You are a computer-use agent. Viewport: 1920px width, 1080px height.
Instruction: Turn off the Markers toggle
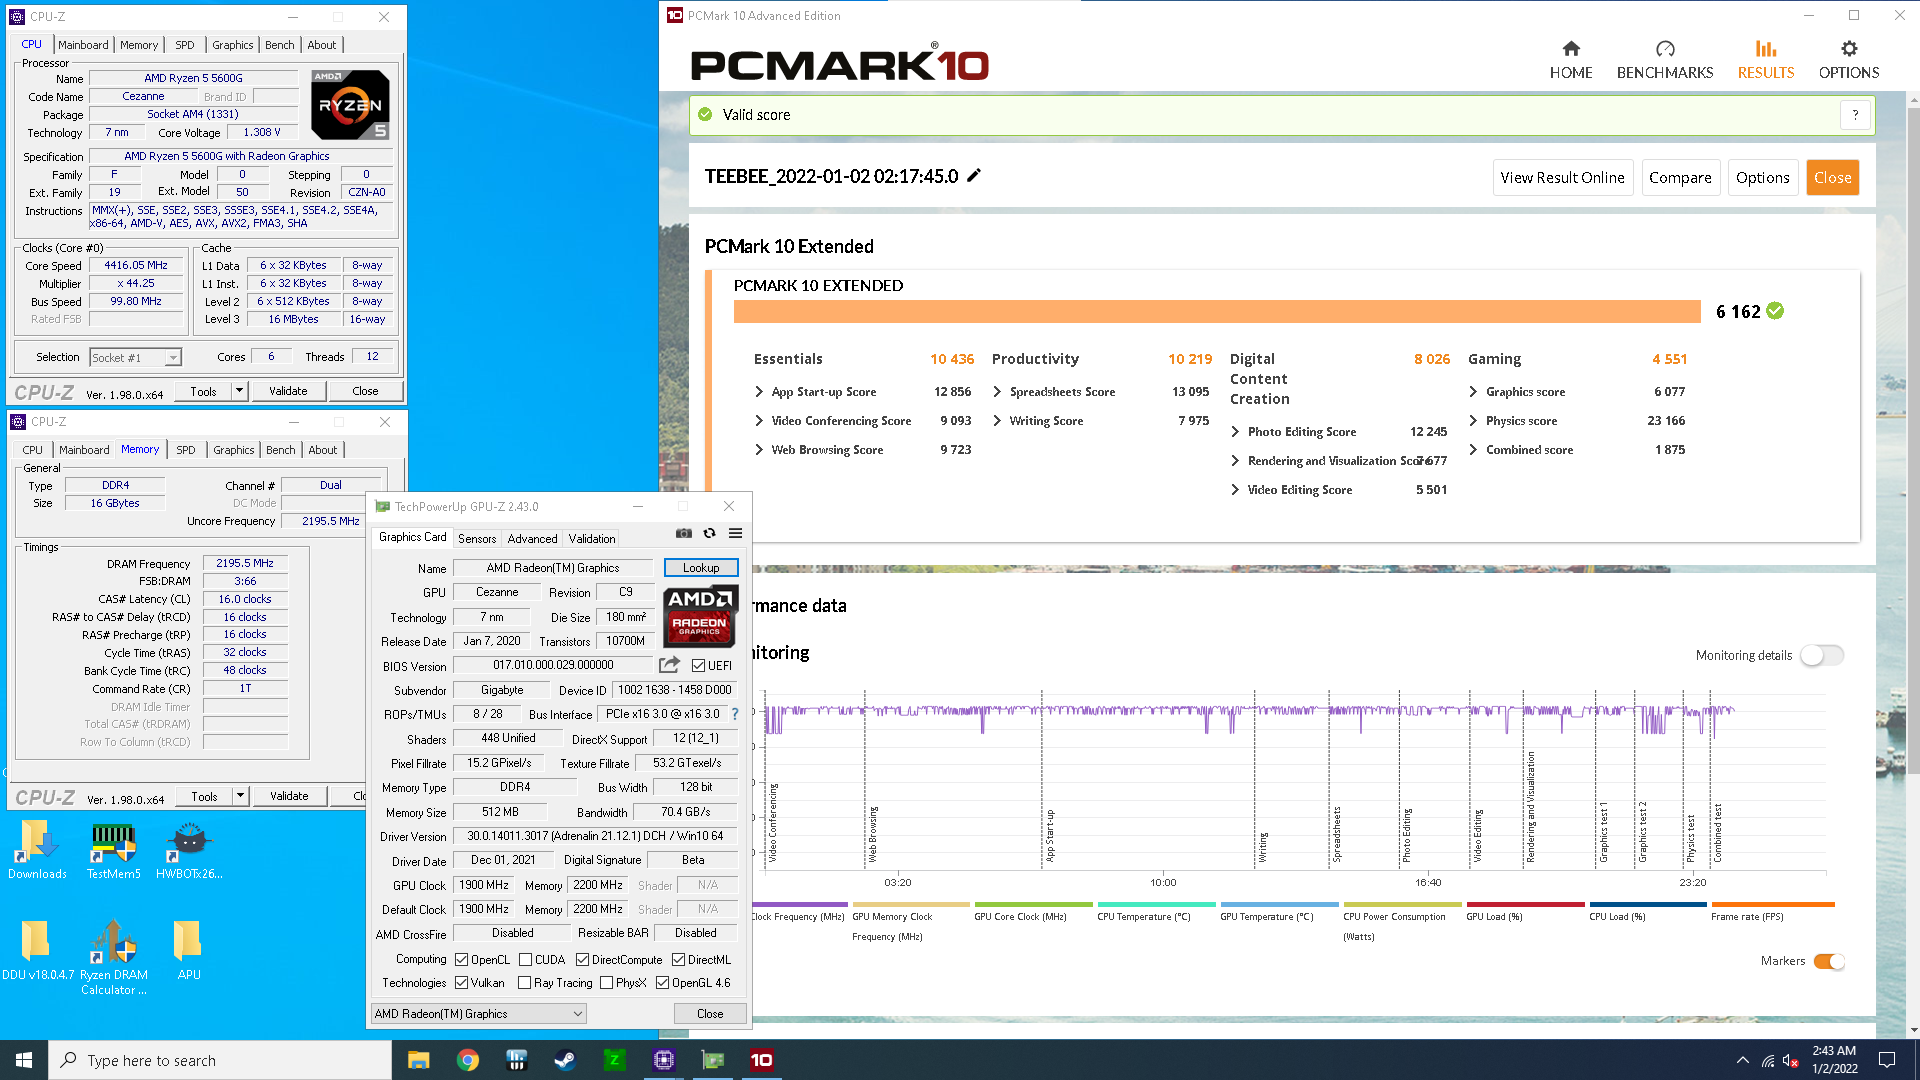[1828, 961]
